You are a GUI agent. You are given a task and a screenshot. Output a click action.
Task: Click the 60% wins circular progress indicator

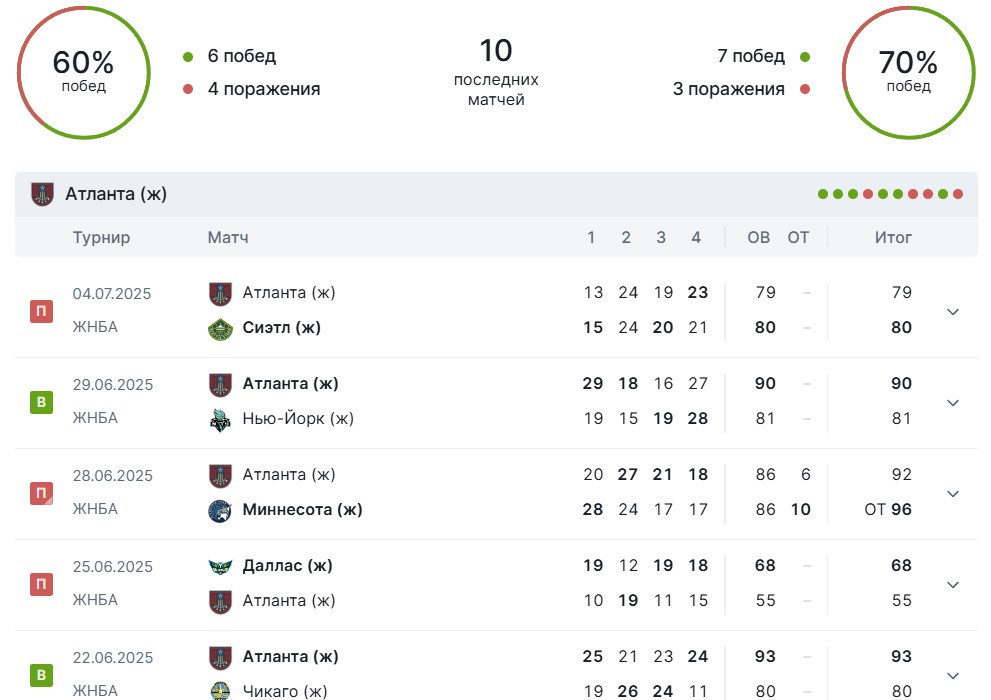pyautogui.click(x=83, y=72)
